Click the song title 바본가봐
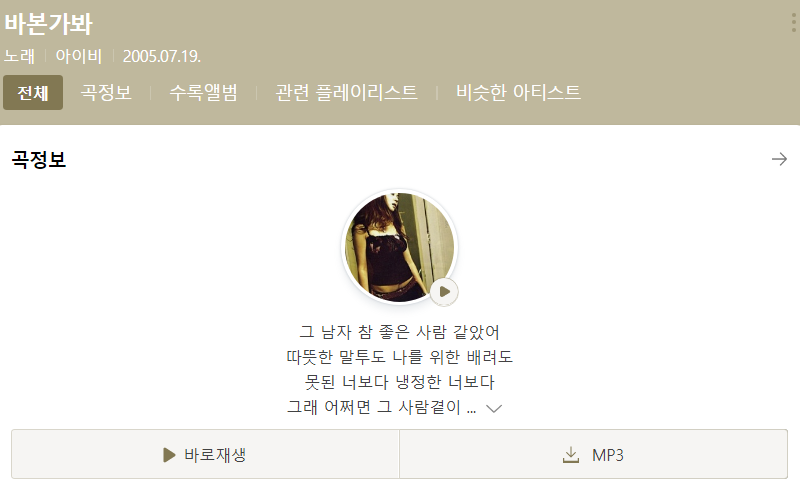The image size is (800, 487). coord(48,24)
